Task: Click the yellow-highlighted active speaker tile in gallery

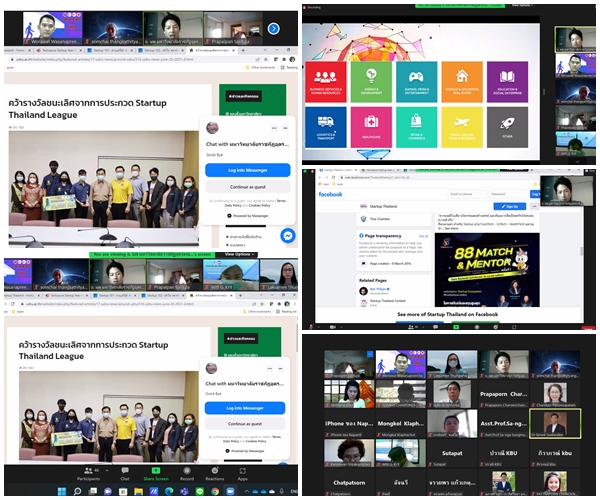Action: pyautogui.click(x=555, y=423)
